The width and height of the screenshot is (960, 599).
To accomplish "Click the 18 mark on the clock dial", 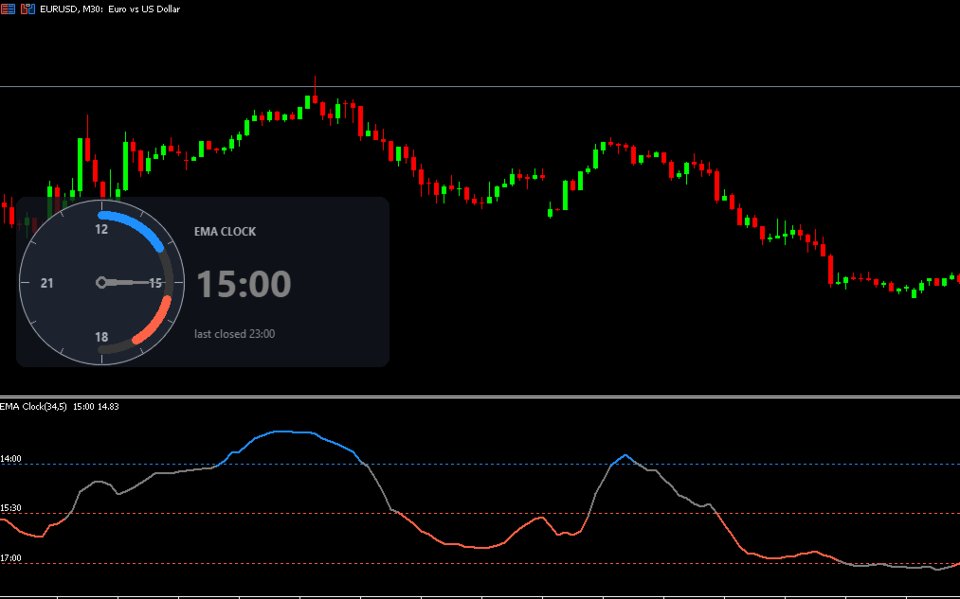I will point(102,337).
